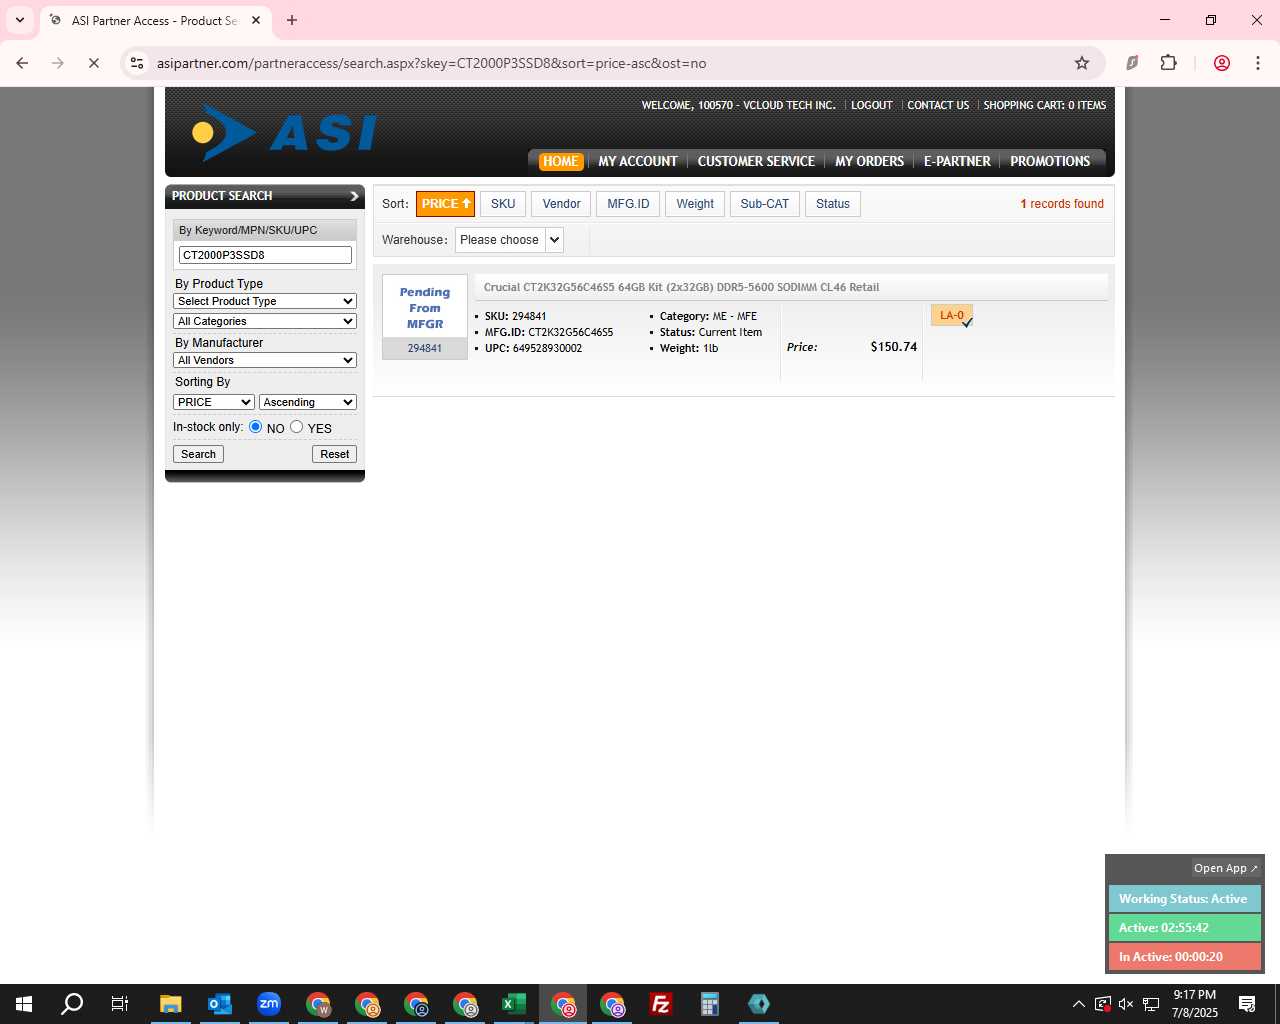Click Working Status: Active label
Screen dimensions: 1280x1024
(x=1184, y=899)
